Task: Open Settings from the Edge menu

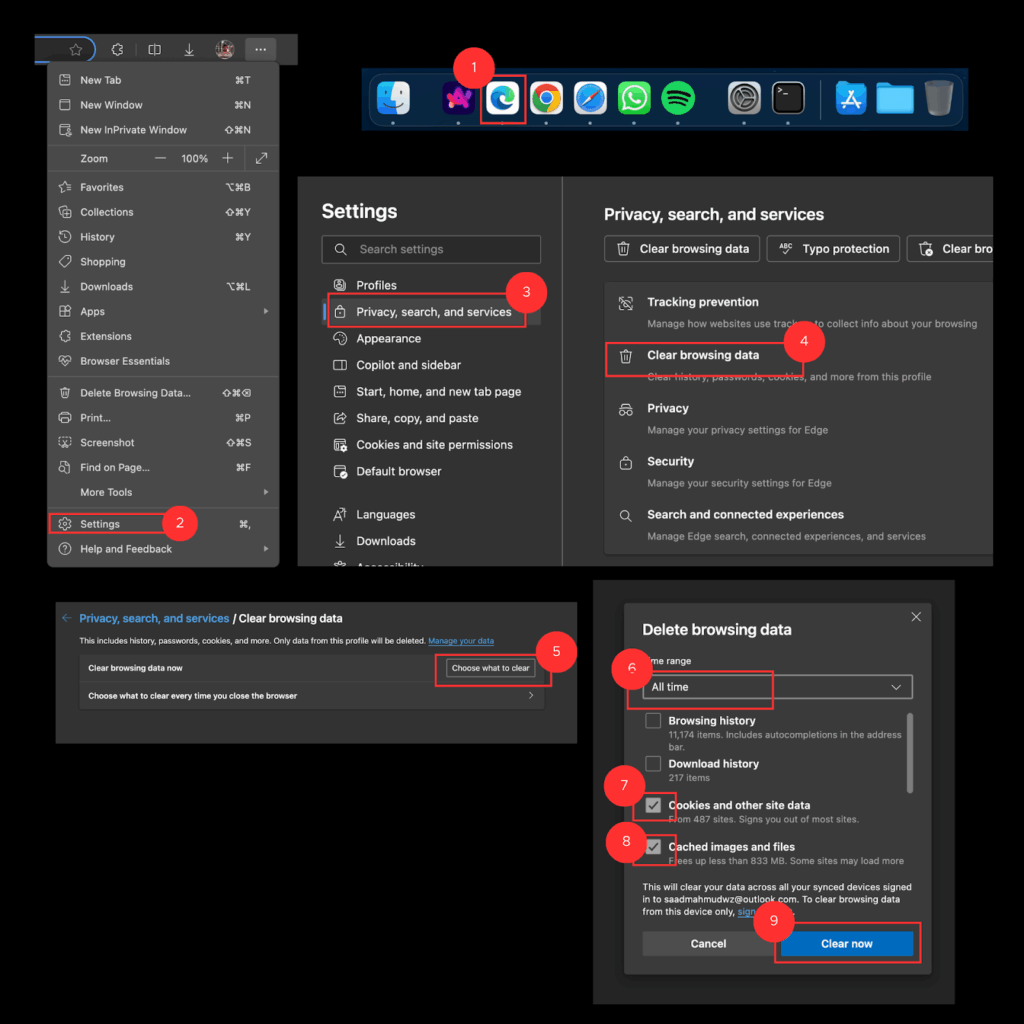Action: coord(163,524)
